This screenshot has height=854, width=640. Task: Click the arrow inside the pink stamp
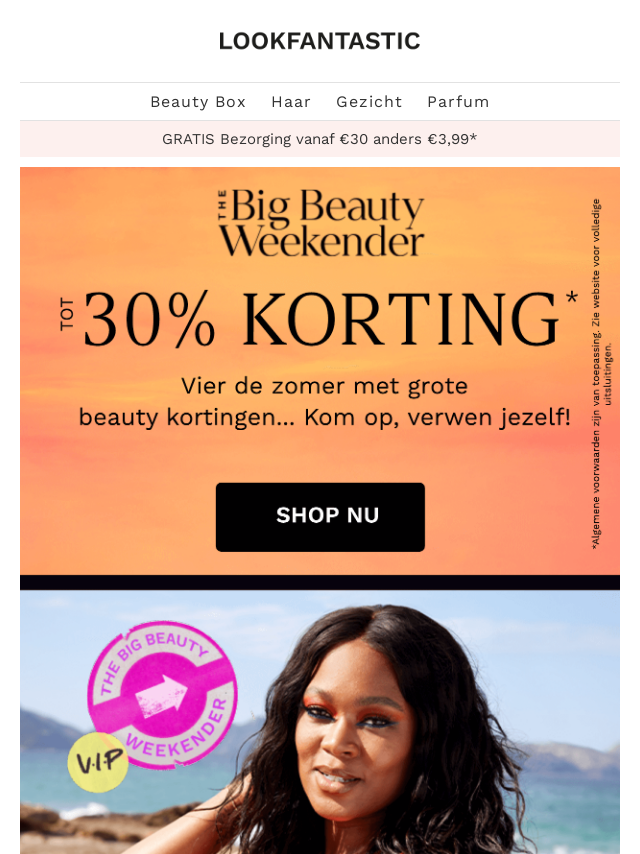[x=161, y=696]
